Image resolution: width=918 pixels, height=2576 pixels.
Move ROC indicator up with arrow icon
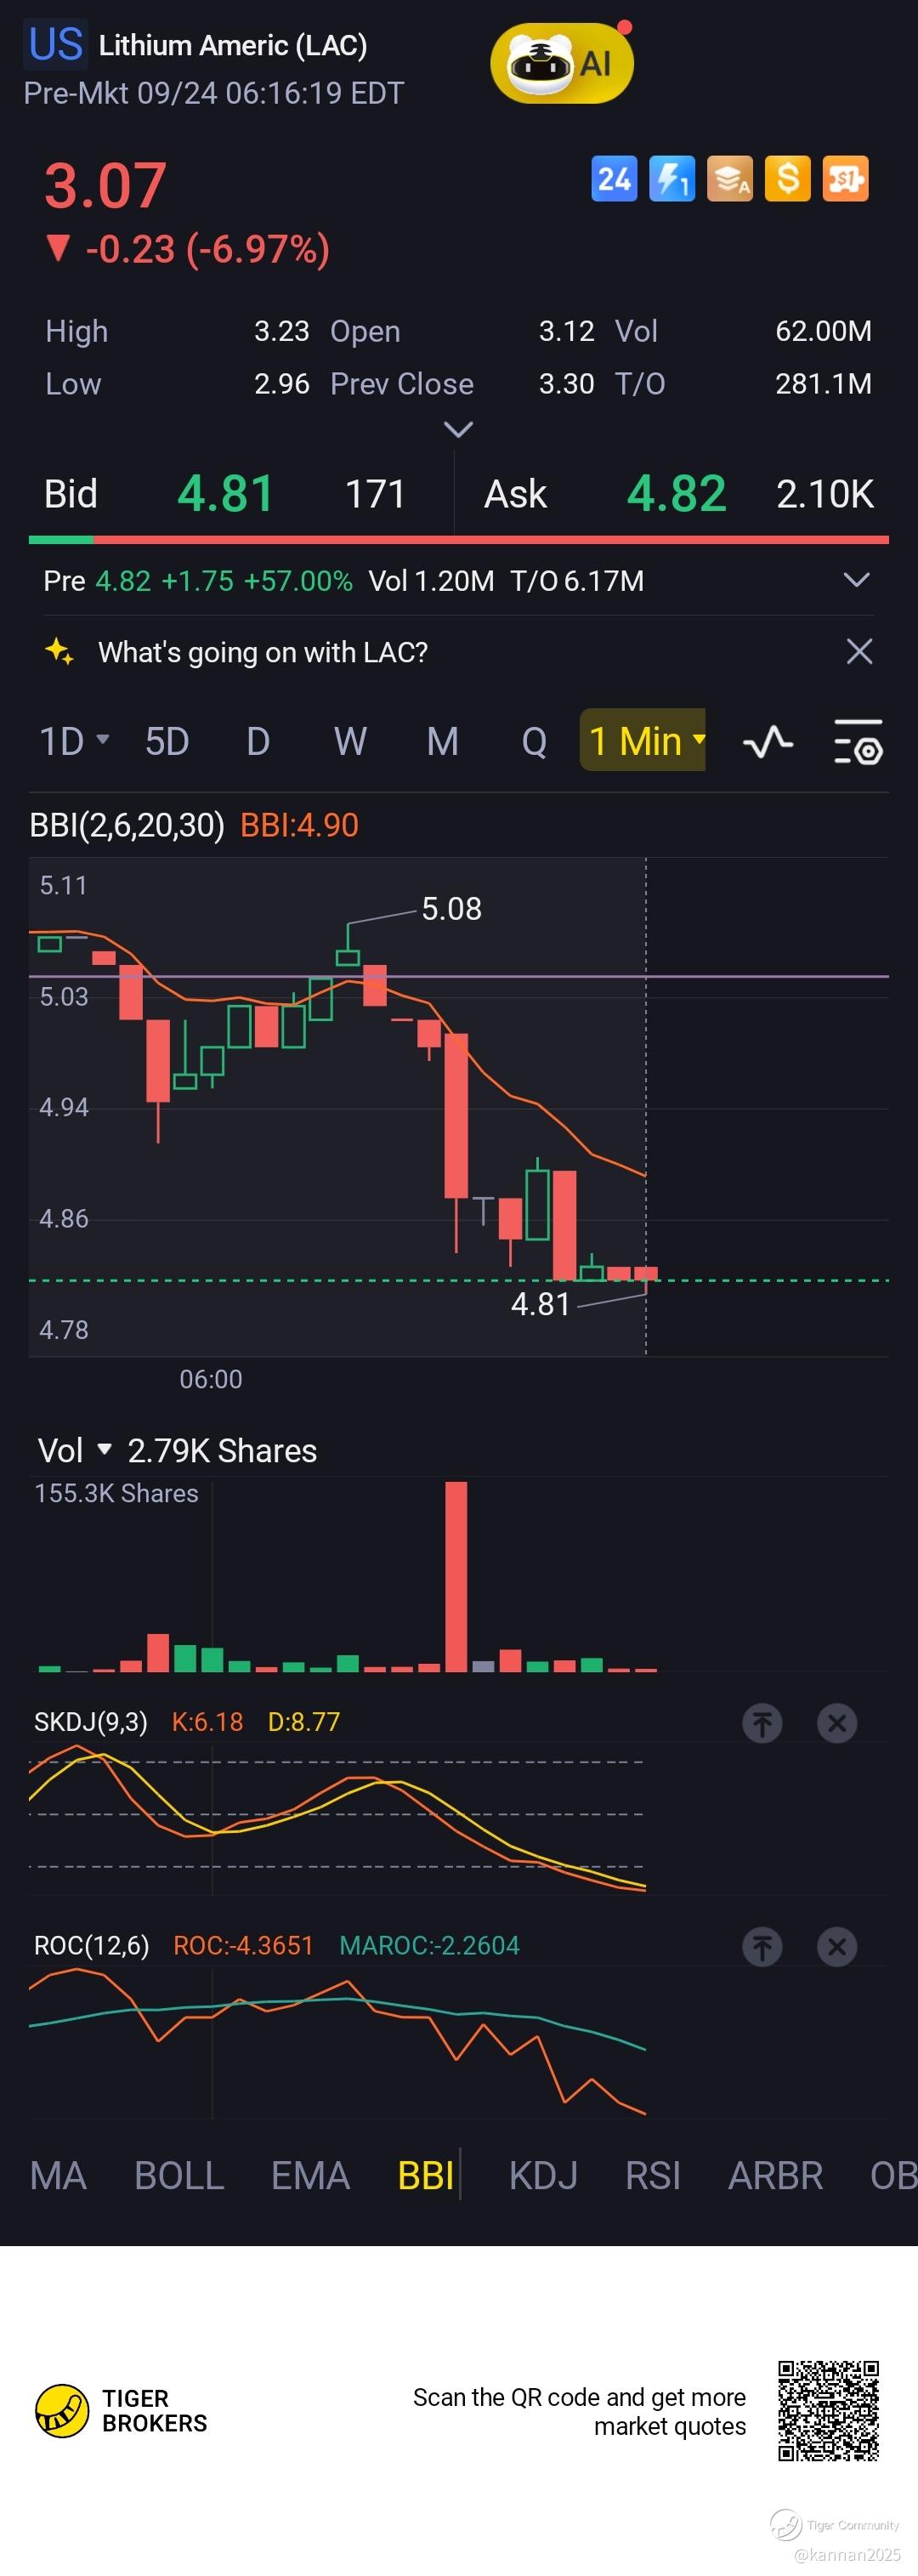762,1947
